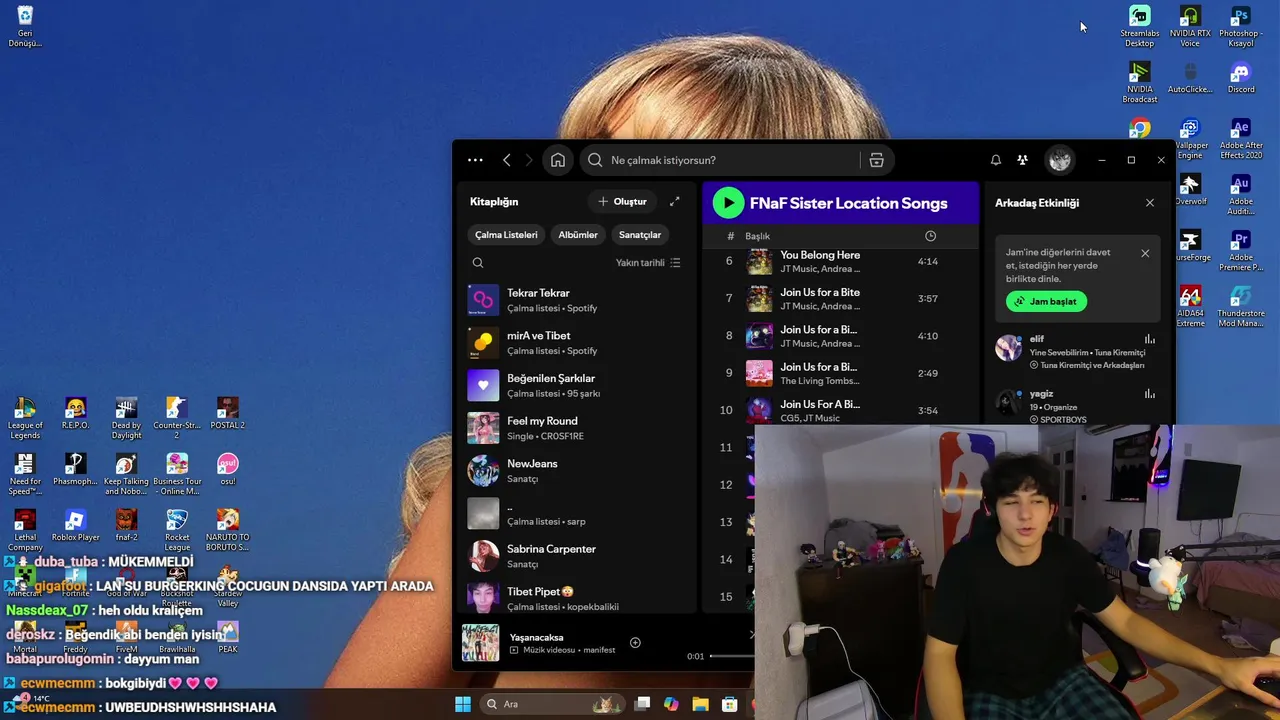Screen dimensions: 1280x720
Task: Open the NewJeans artist page
Action: click(577, 471)
